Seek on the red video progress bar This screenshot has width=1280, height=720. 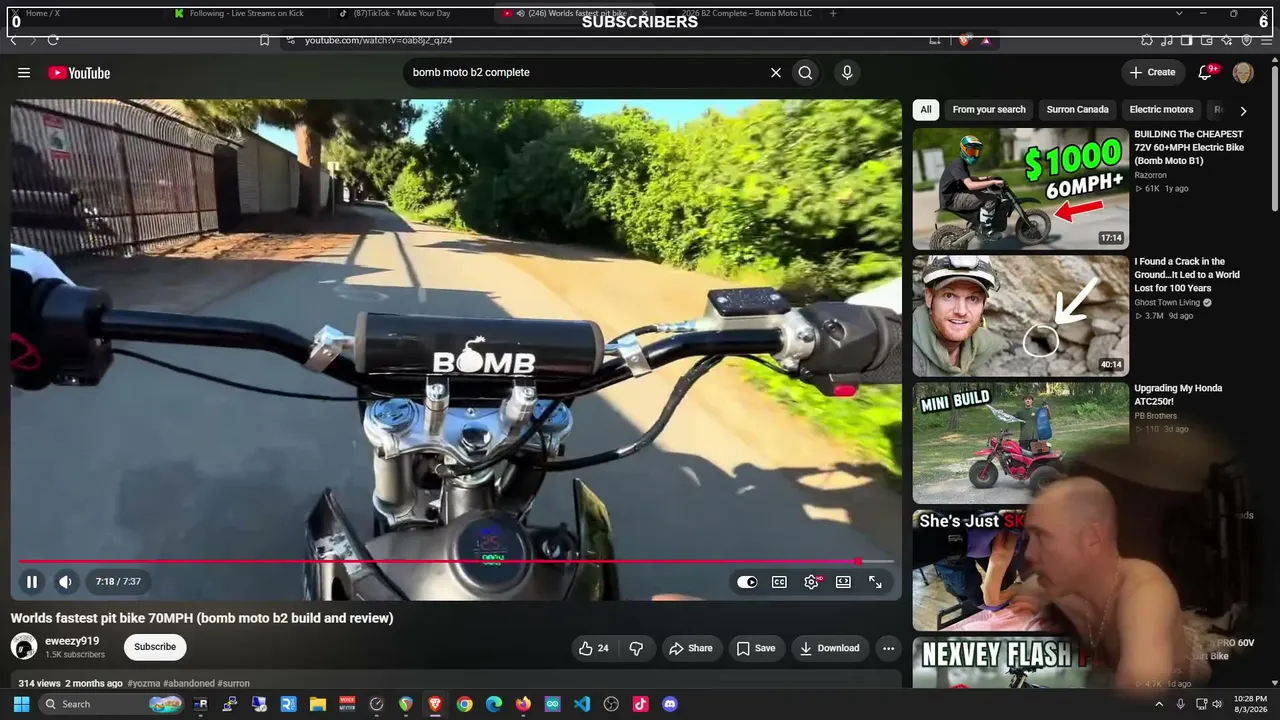(x=455, y=561)
